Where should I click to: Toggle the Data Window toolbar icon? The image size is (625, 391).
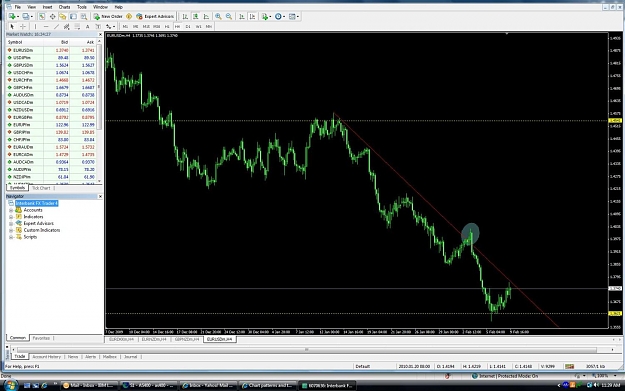pos(52,16)
